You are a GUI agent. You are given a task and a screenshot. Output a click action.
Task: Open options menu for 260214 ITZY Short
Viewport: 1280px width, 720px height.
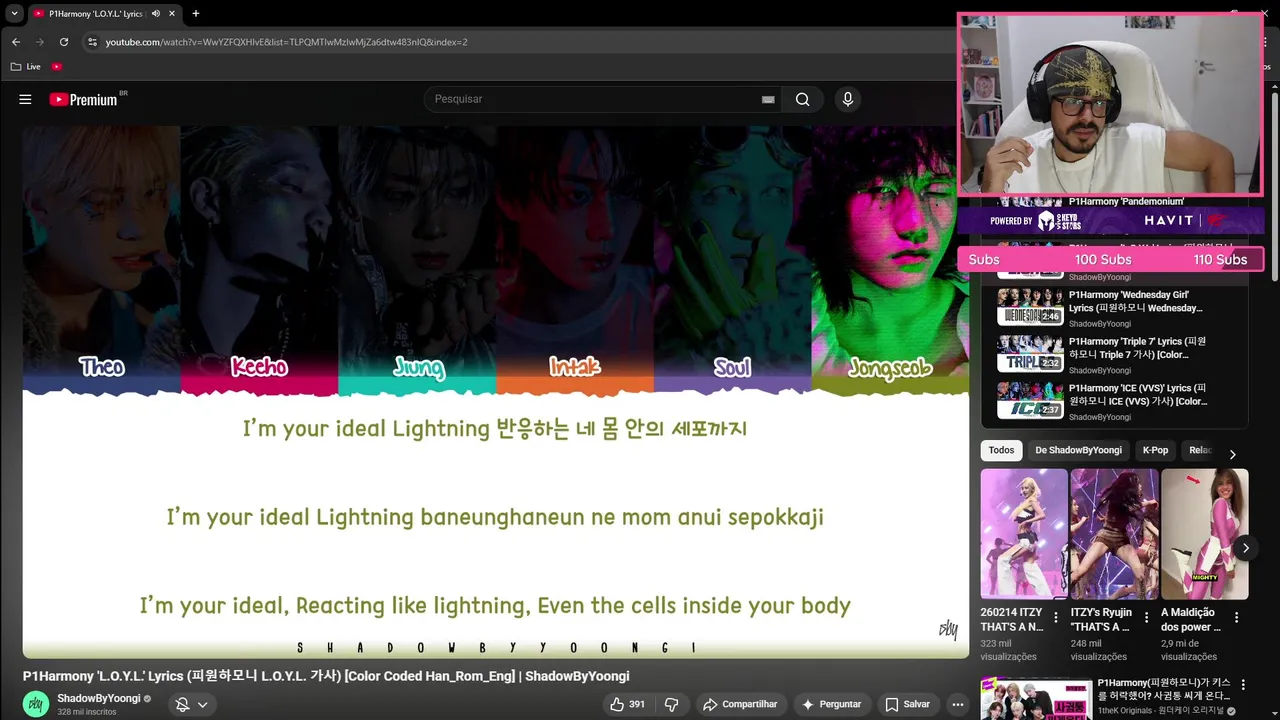[x=1056, y=618]
